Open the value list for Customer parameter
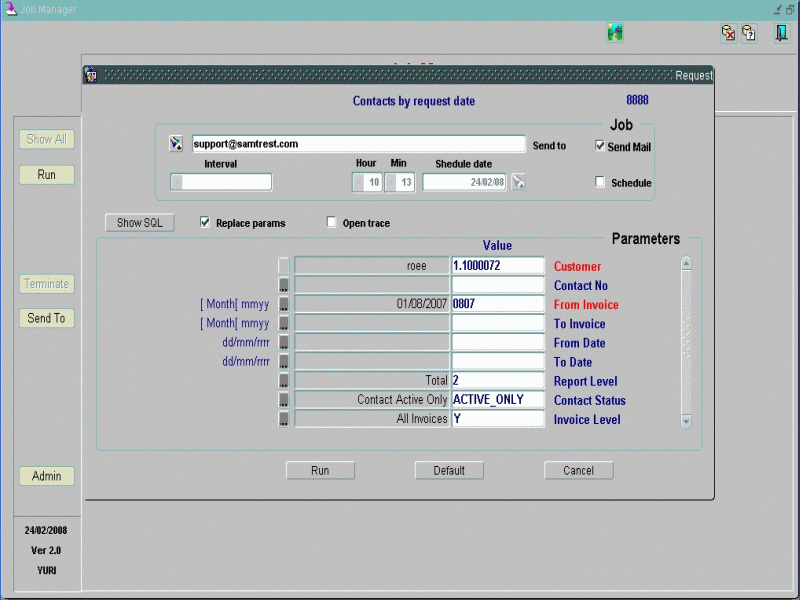800x600 pixels. pos(284,266)
